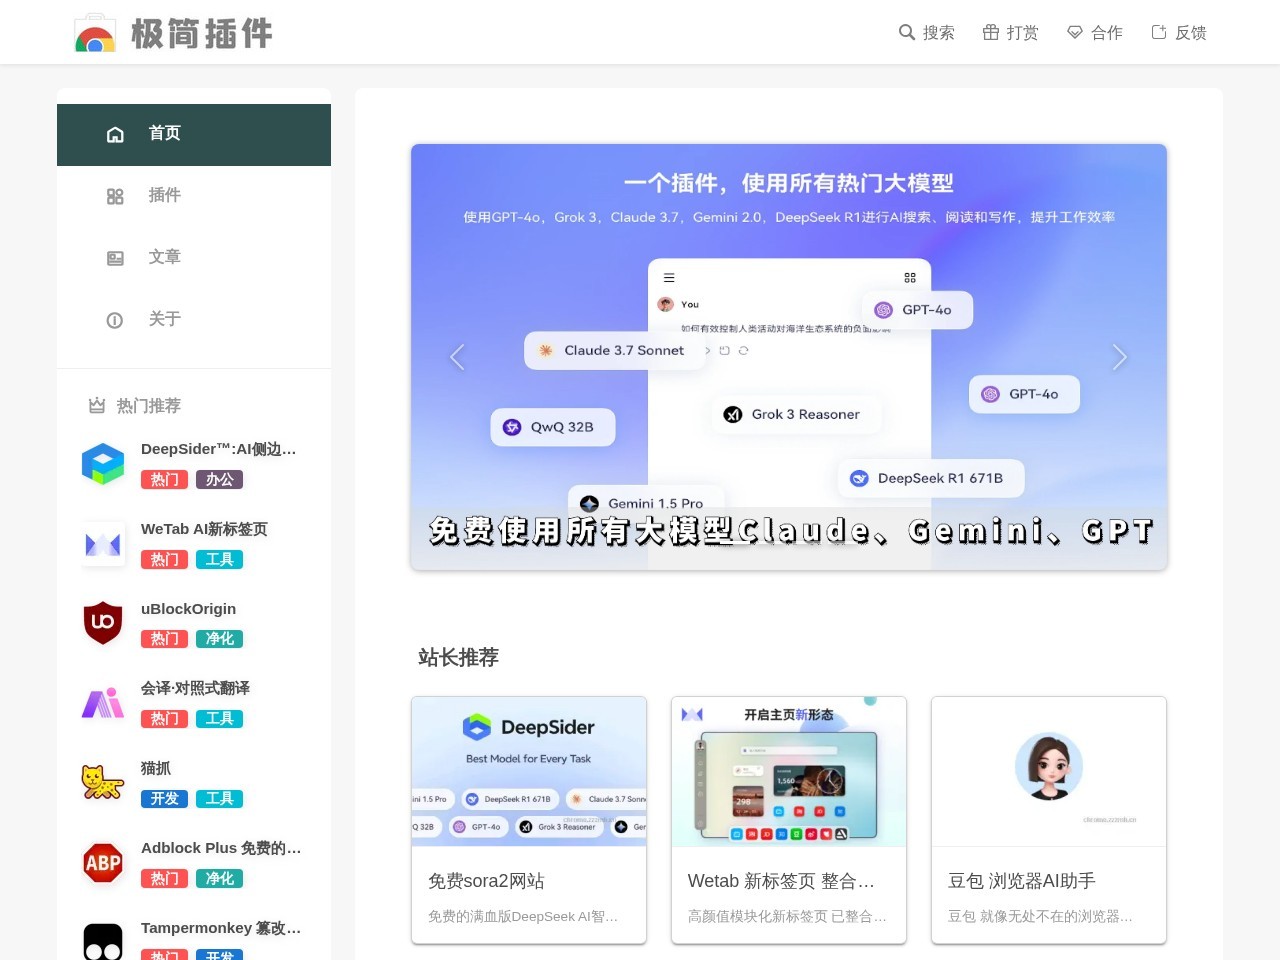The width and height of the screenshot is (1280, 960).
Task: Click 工具 tag under 猫抓
Action: pos(219,799)
